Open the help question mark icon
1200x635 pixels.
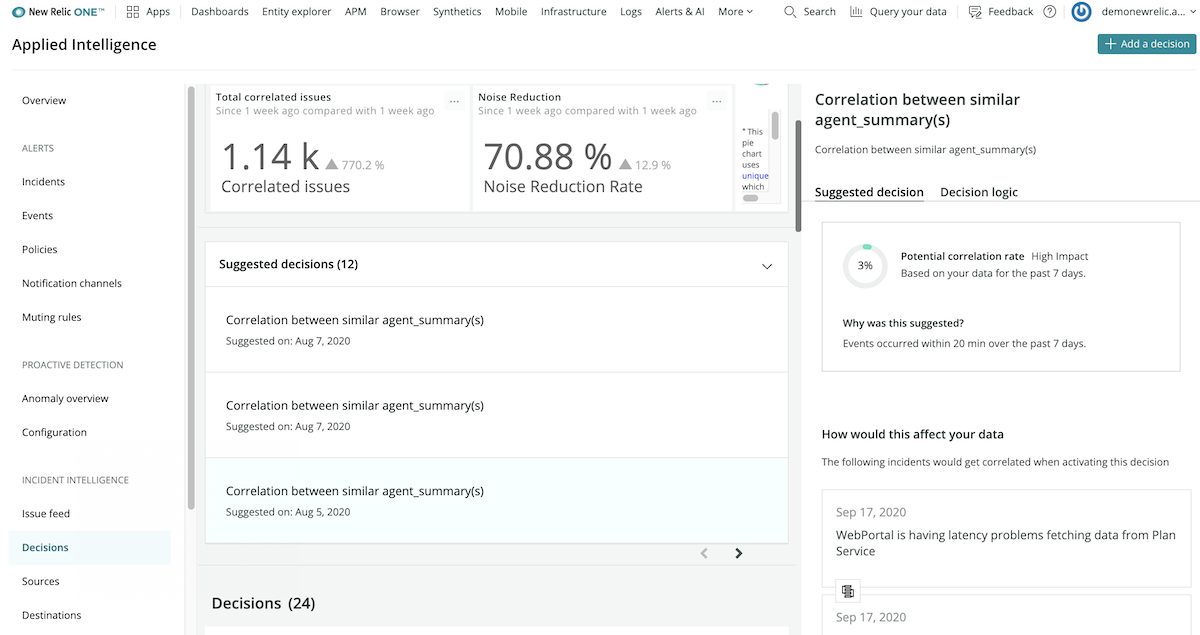click(1049, 12)
